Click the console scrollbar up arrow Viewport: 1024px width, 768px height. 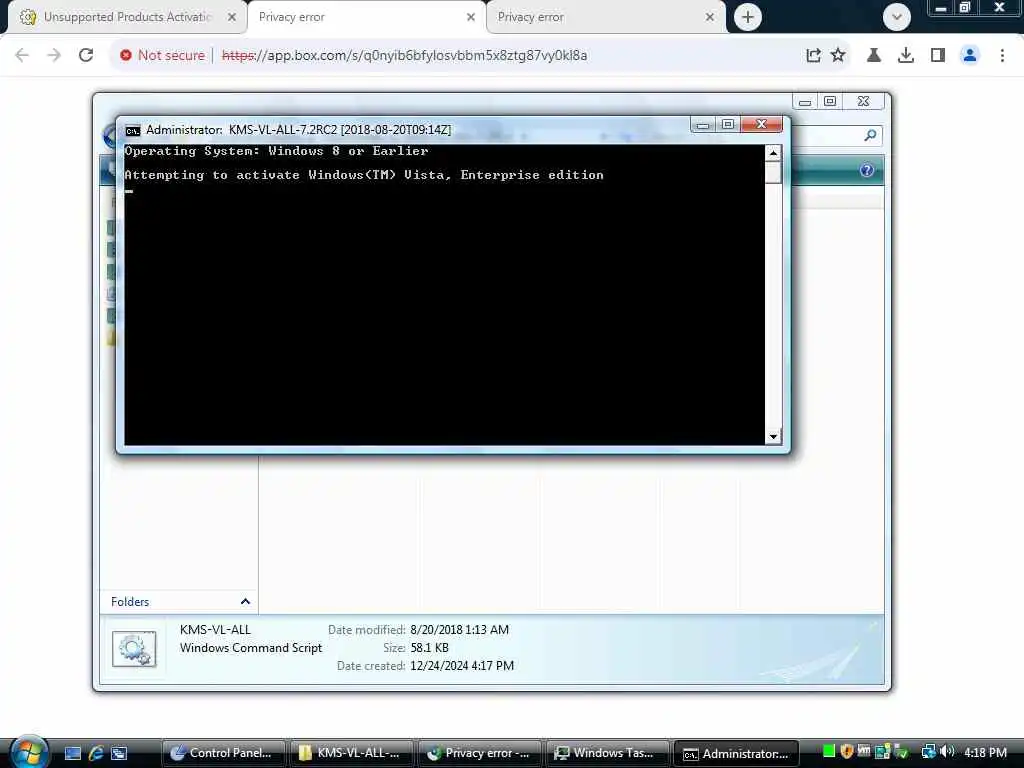click(x=773, y=153)
